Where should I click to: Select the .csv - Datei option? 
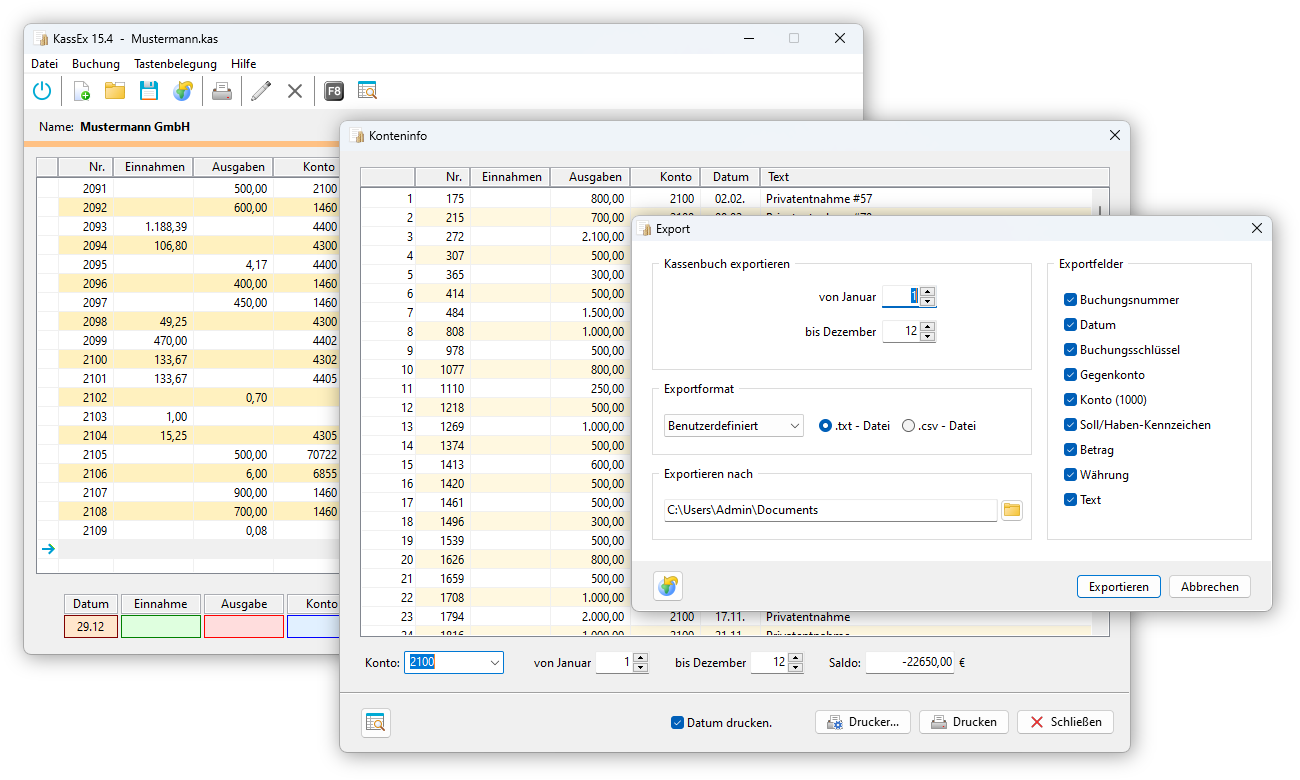[x=909, y=426]
